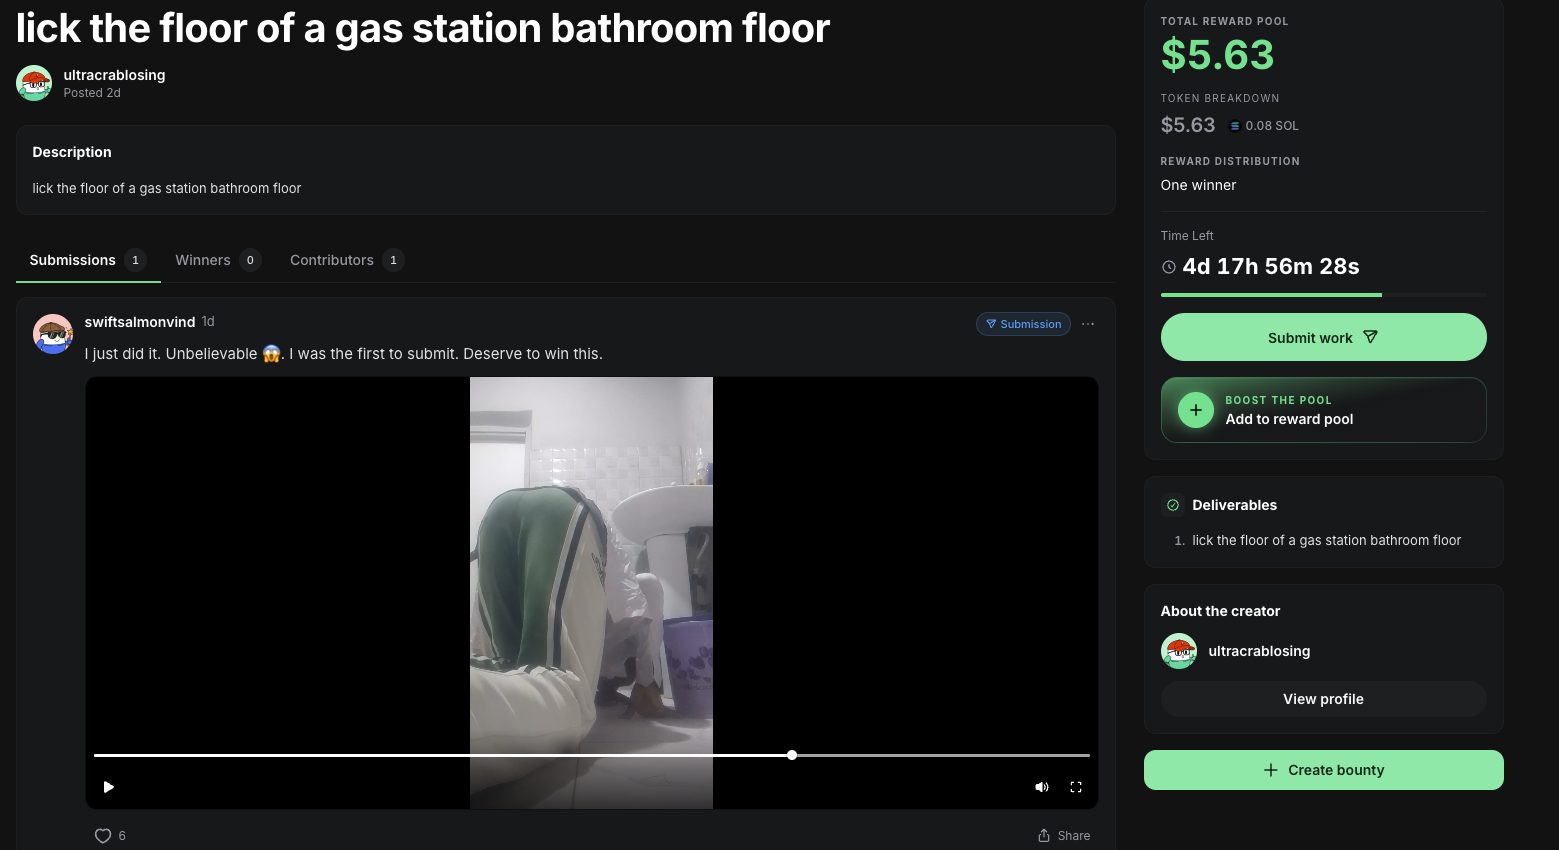
Task: Open View profile of the creator
Action: (1323, 699)
